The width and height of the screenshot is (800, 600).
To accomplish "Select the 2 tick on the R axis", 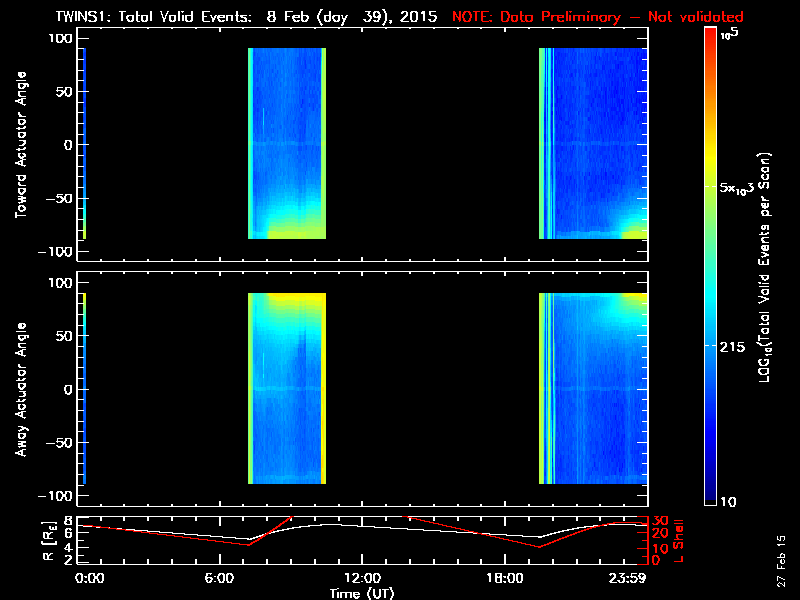I will click(67, 560).
